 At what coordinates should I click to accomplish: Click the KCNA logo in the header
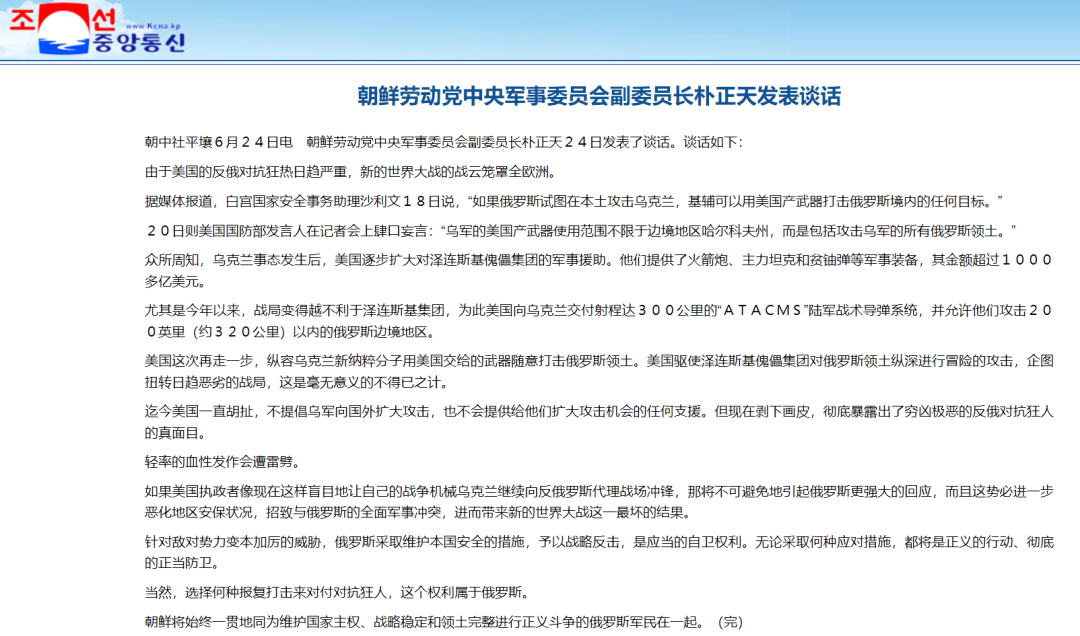[x=97, y=30]
